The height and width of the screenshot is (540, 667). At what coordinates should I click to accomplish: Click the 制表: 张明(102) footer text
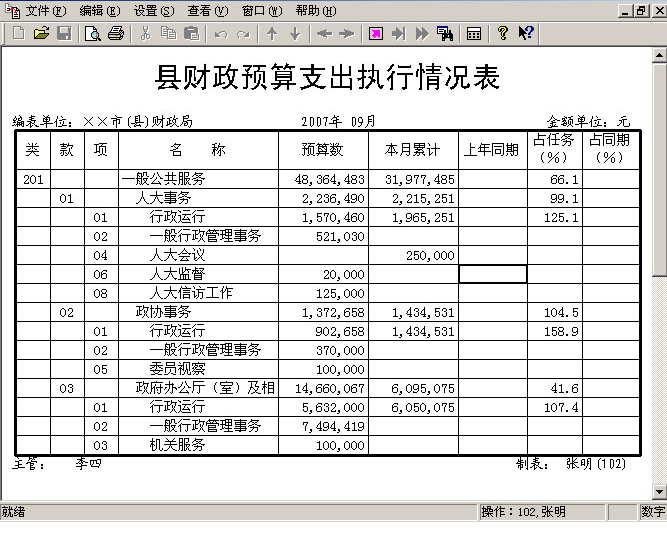(x=571, y=463)
